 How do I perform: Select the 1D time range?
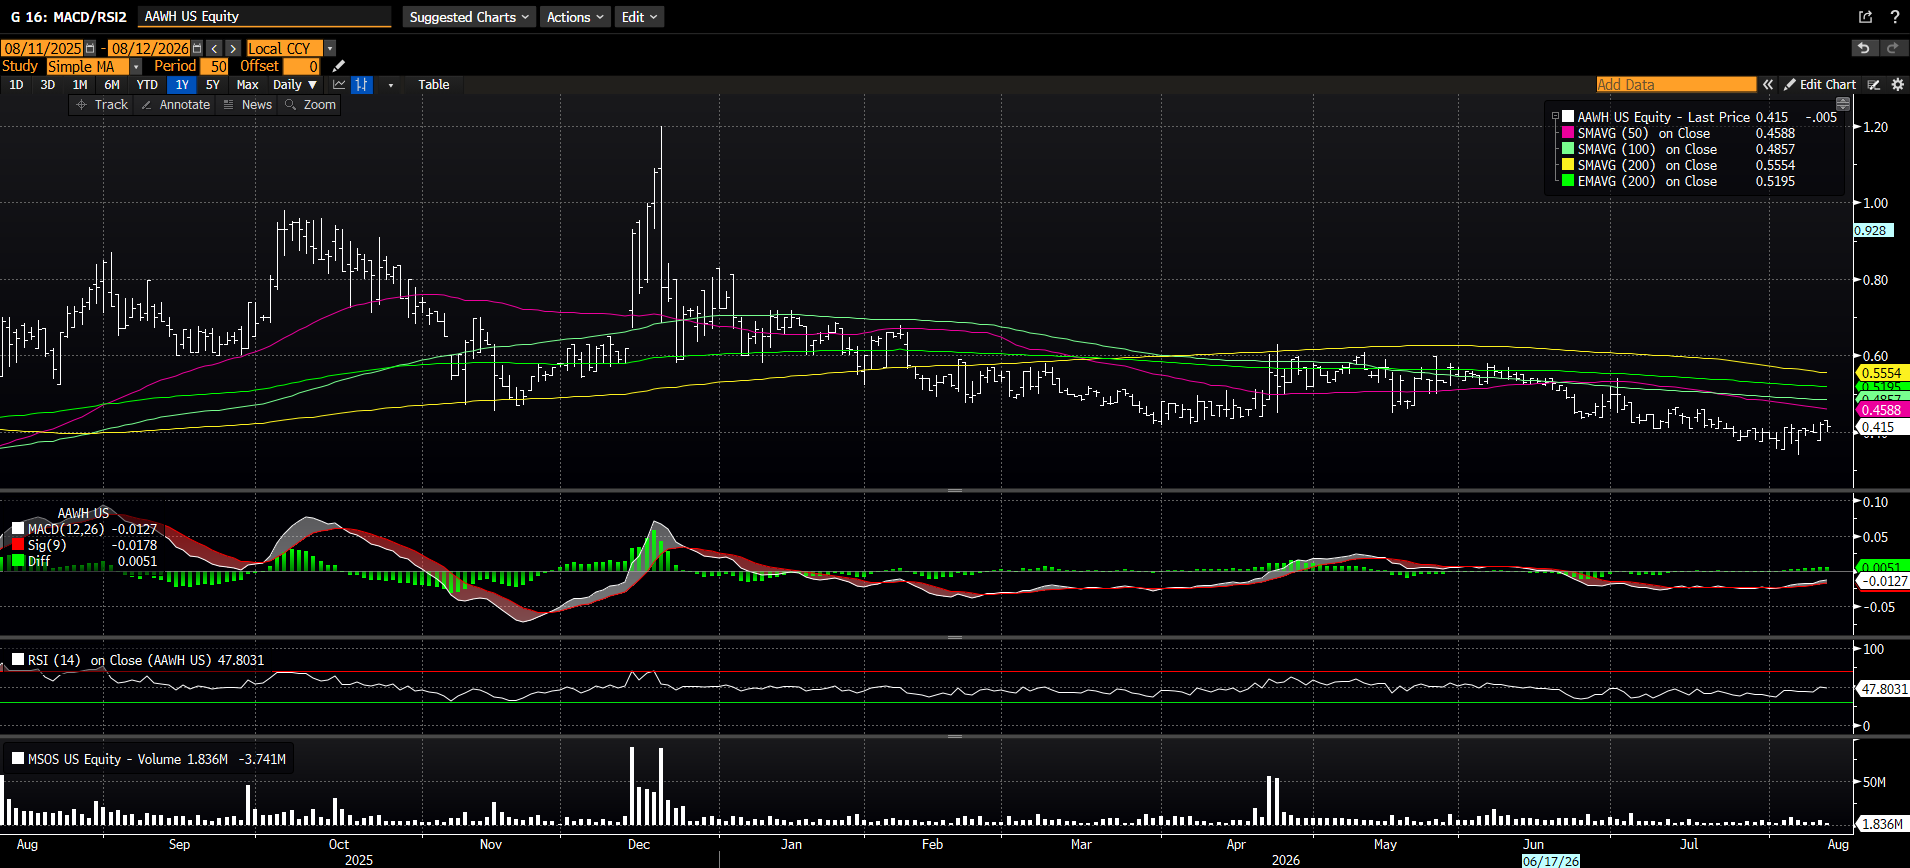[17, 85]
